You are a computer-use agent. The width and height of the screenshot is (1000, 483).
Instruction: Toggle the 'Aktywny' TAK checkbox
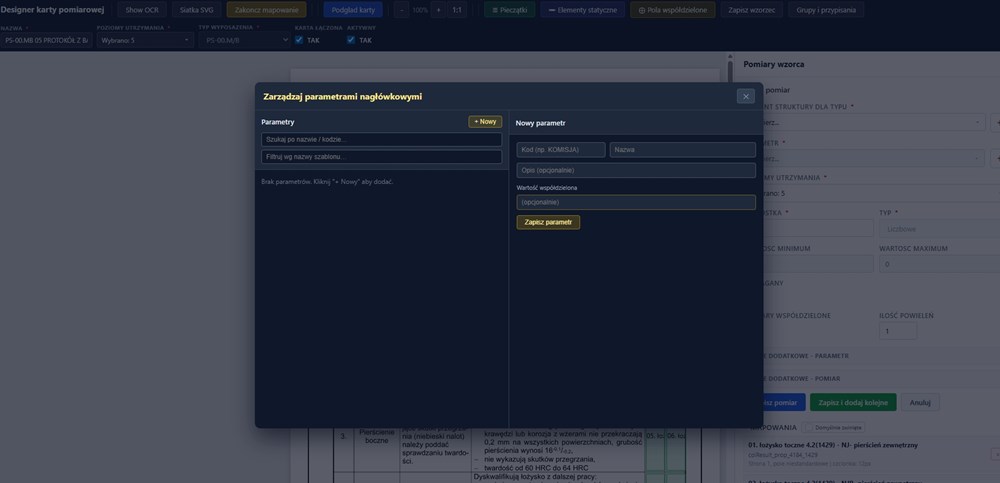tap(352, 40)
